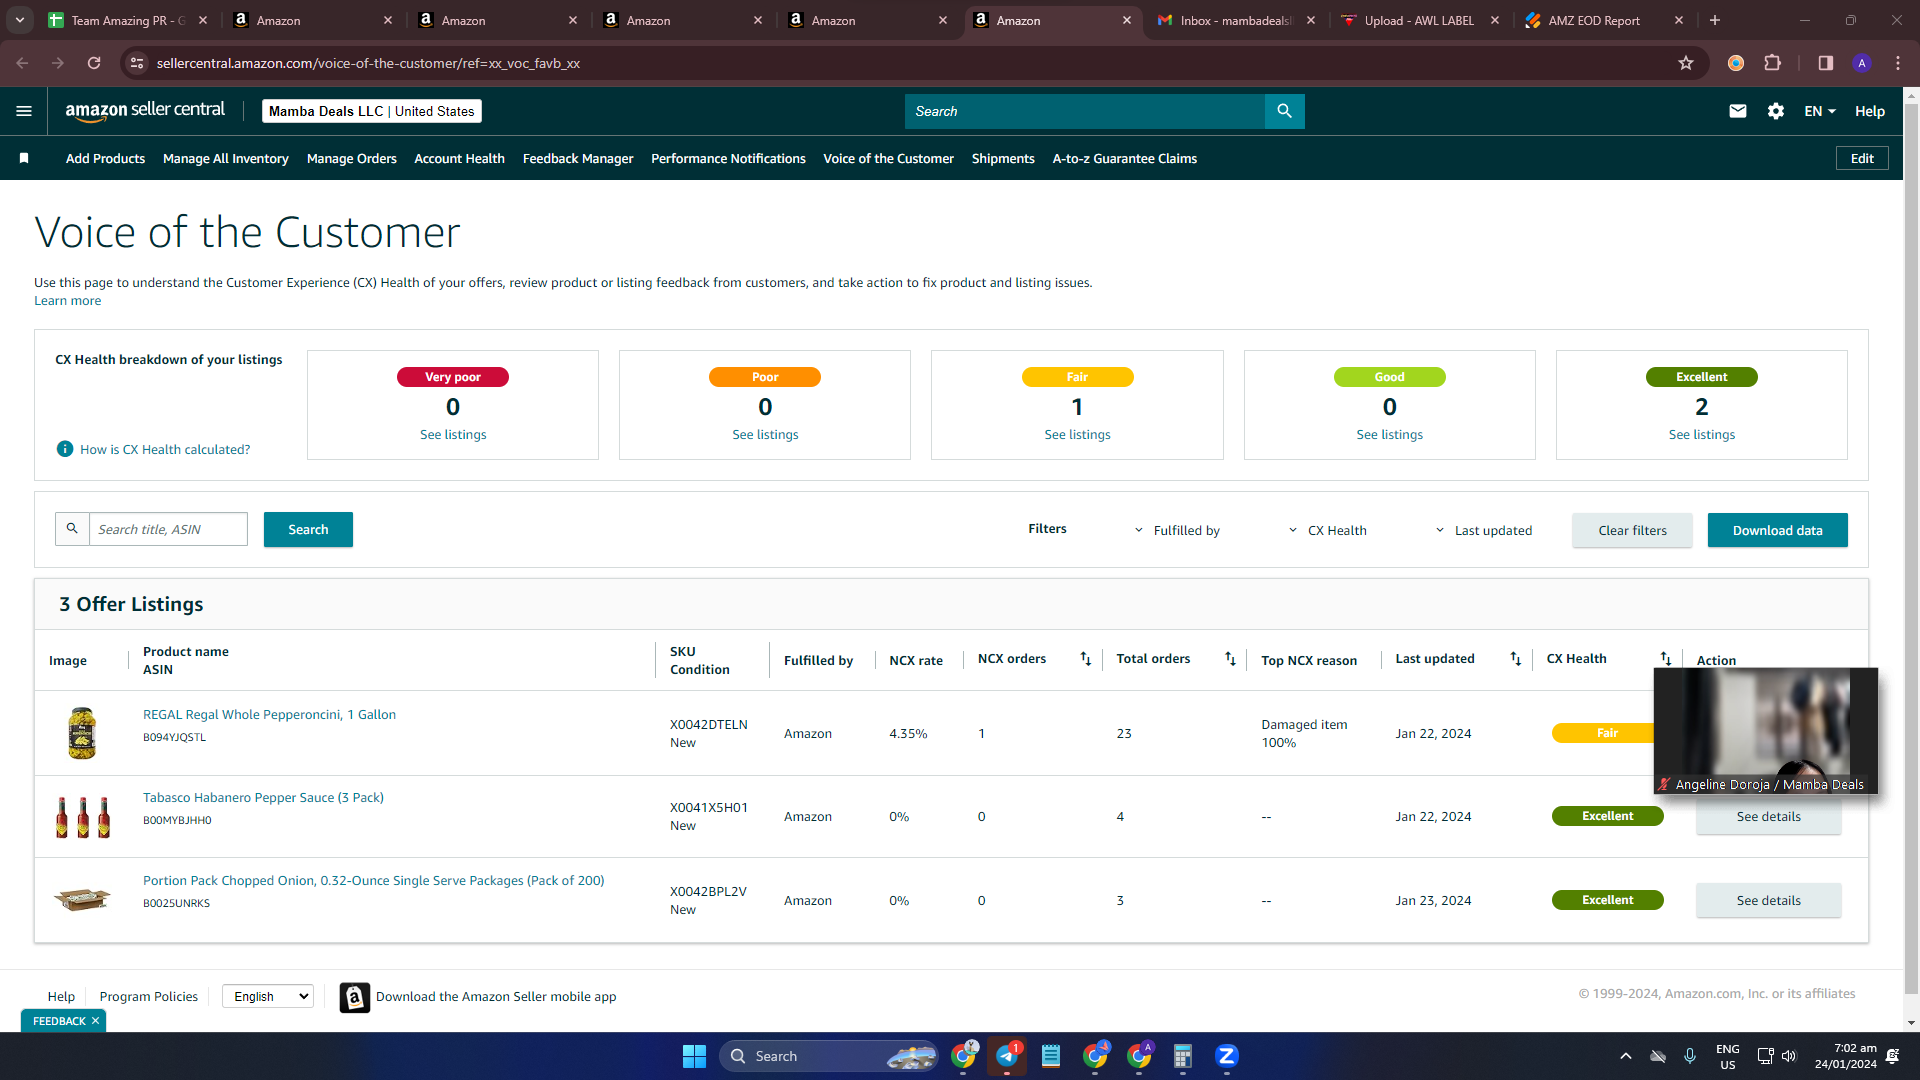1920x1080 pixels.
Task: Open Program Policies footer link
Action: (149, 996)
